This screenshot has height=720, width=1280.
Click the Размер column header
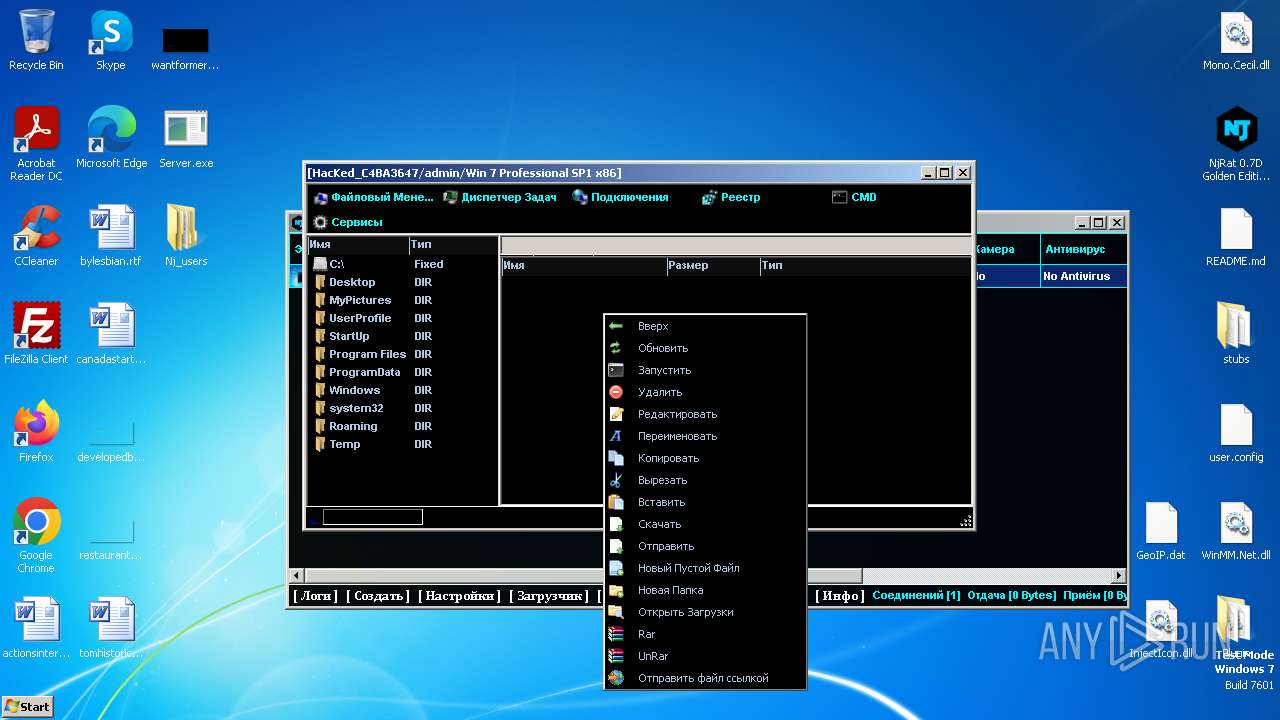(713, 266)
